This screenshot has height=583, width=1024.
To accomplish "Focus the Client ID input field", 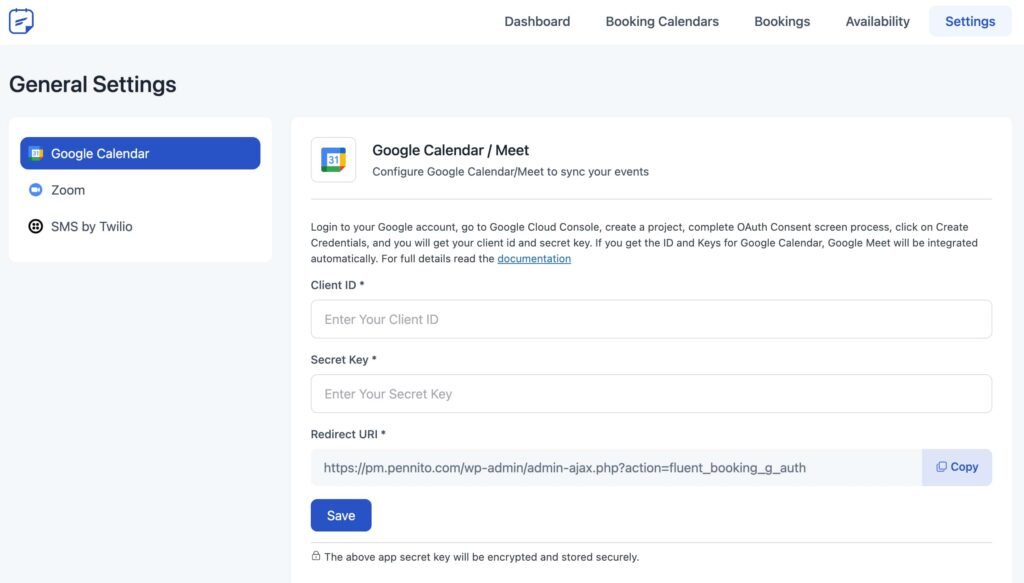I will (x=651, y=319).
